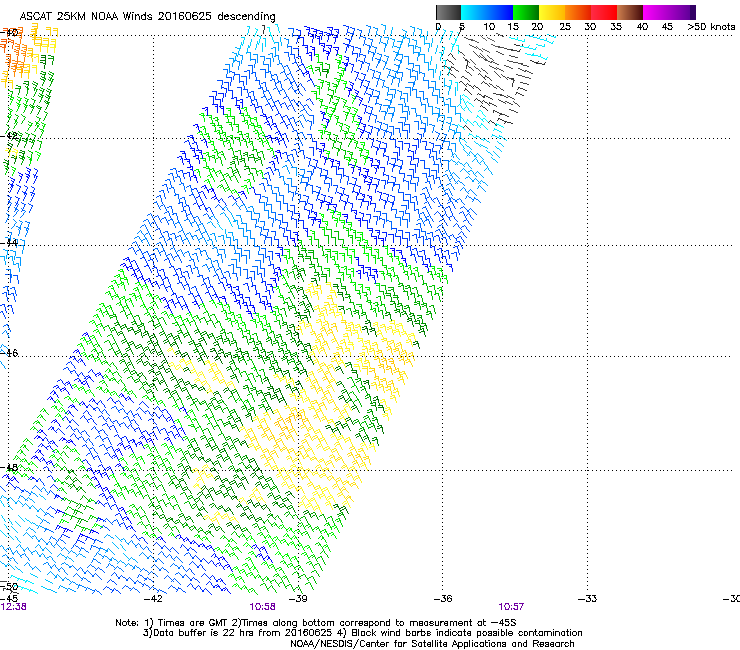Click the -42 longitude axis label
Image resolution: width=740 pixels, height=650 pixels.
tap(153, 599)
